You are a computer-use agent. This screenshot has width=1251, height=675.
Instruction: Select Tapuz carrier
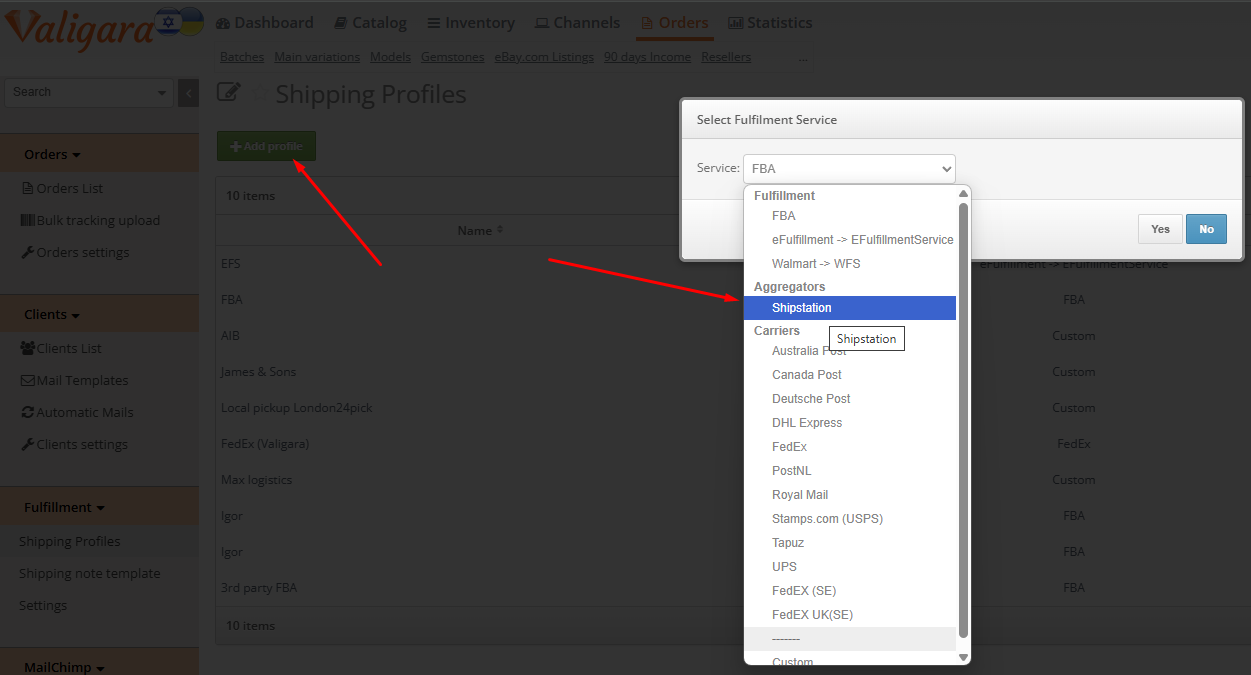(850, 543)
